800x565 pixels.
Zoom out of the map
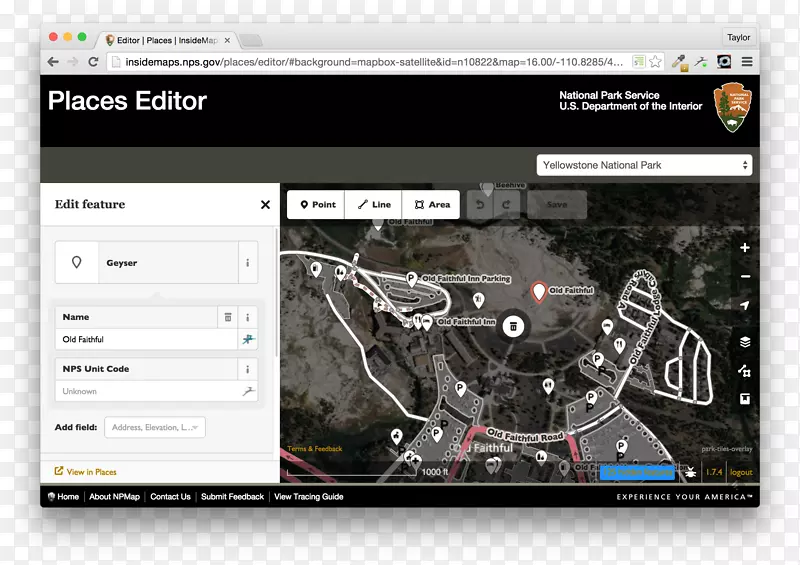click(745, 277)
